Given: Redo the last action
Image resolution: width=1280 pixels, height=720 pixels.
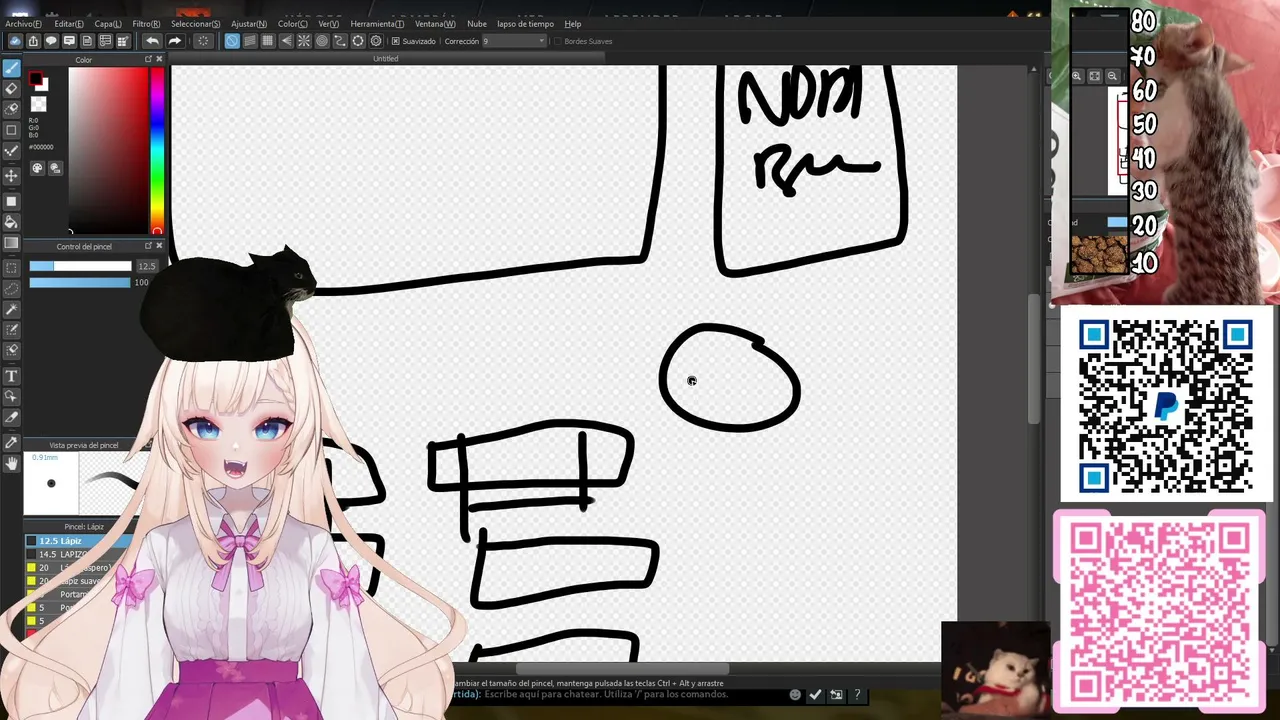Looking at the screenshot, I should tap(174, 41).
